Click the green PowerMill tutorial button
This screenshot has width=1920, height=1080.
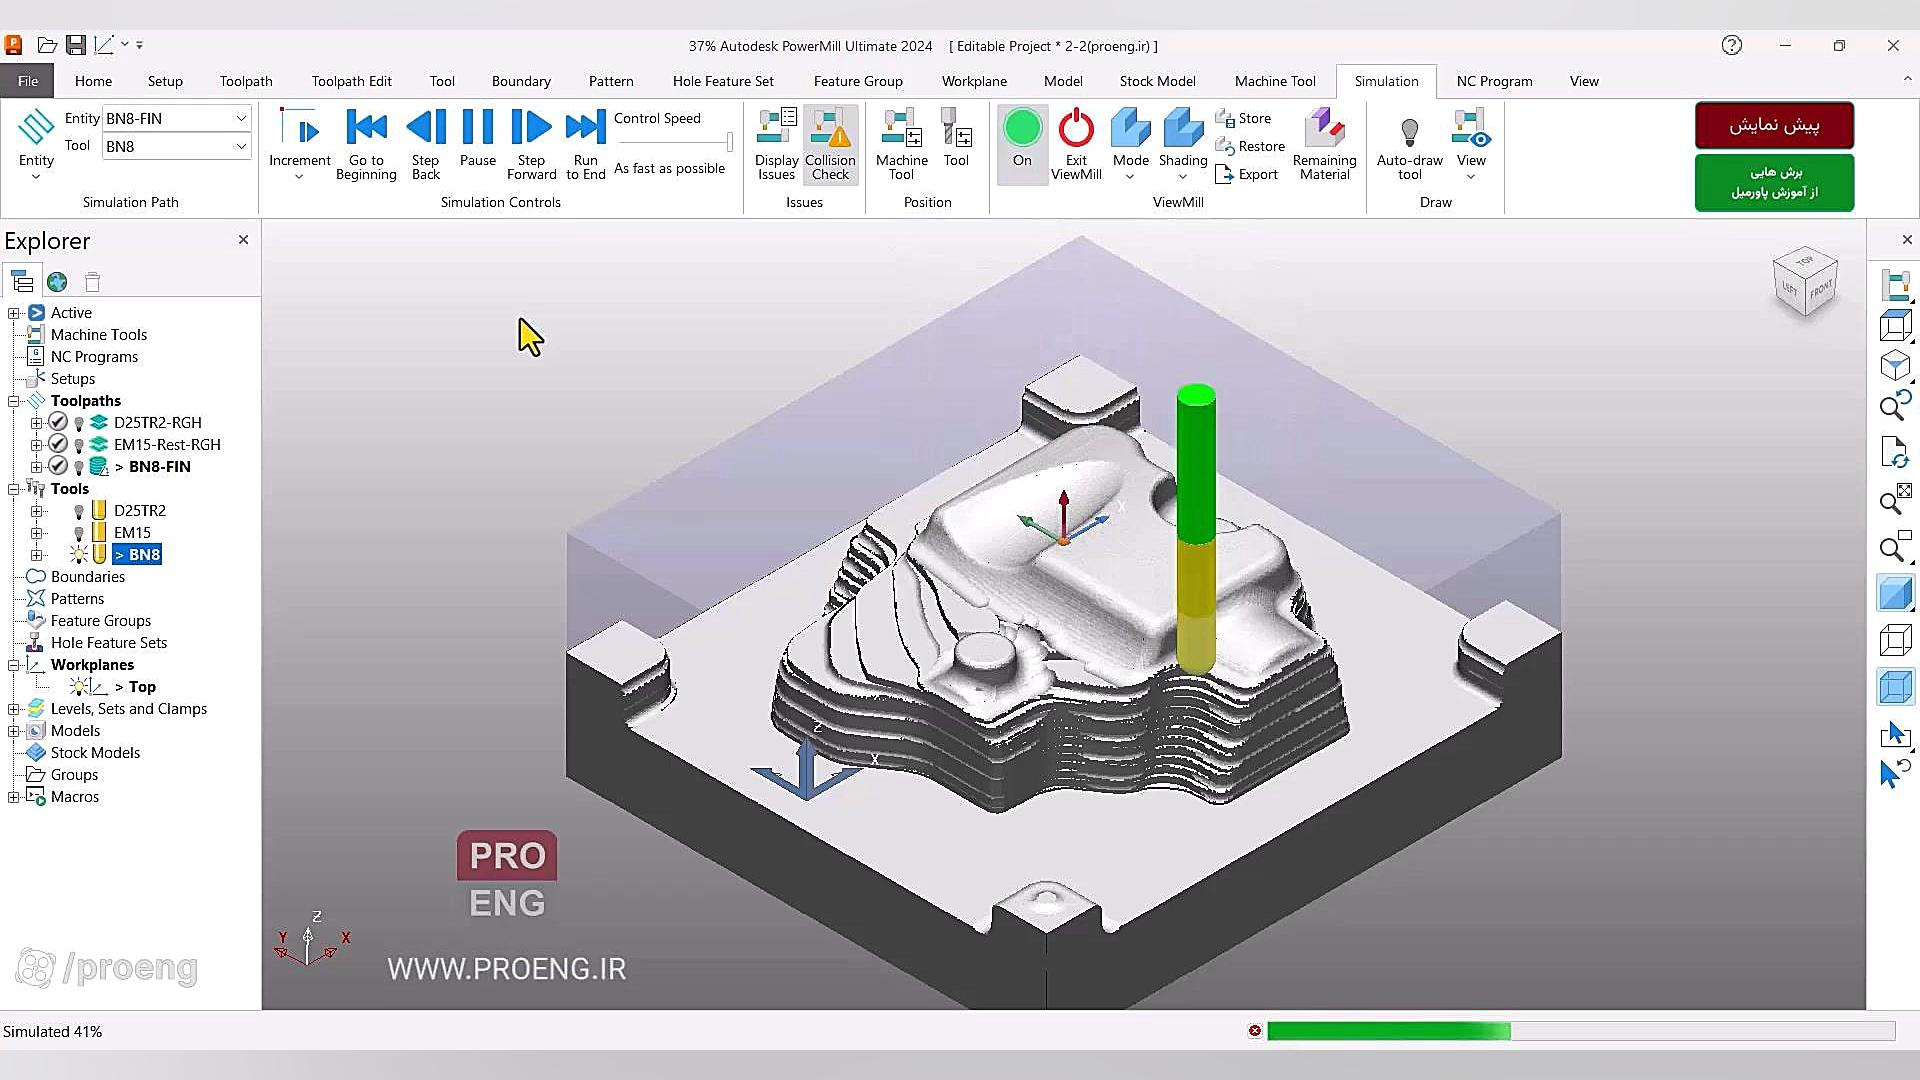pyautogui.click(x=1774, y=182)
